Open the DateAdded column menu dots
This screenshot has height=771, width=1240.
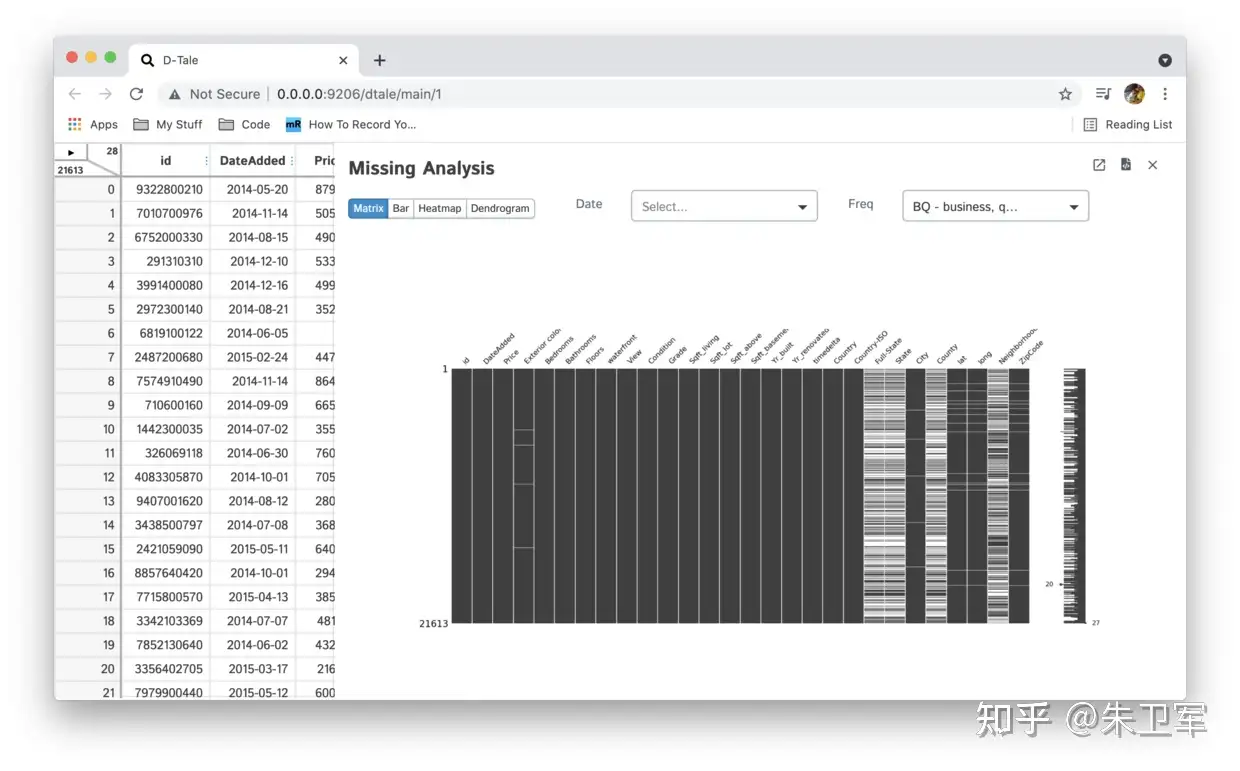293,161
